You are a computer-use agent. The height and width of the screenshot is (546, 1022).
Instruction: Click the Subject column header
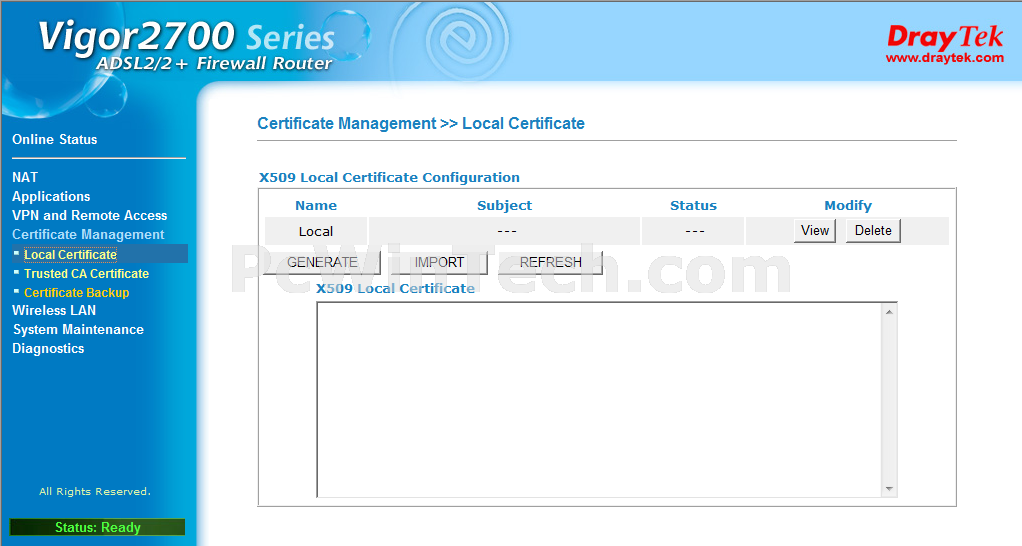tap(504, 205)
